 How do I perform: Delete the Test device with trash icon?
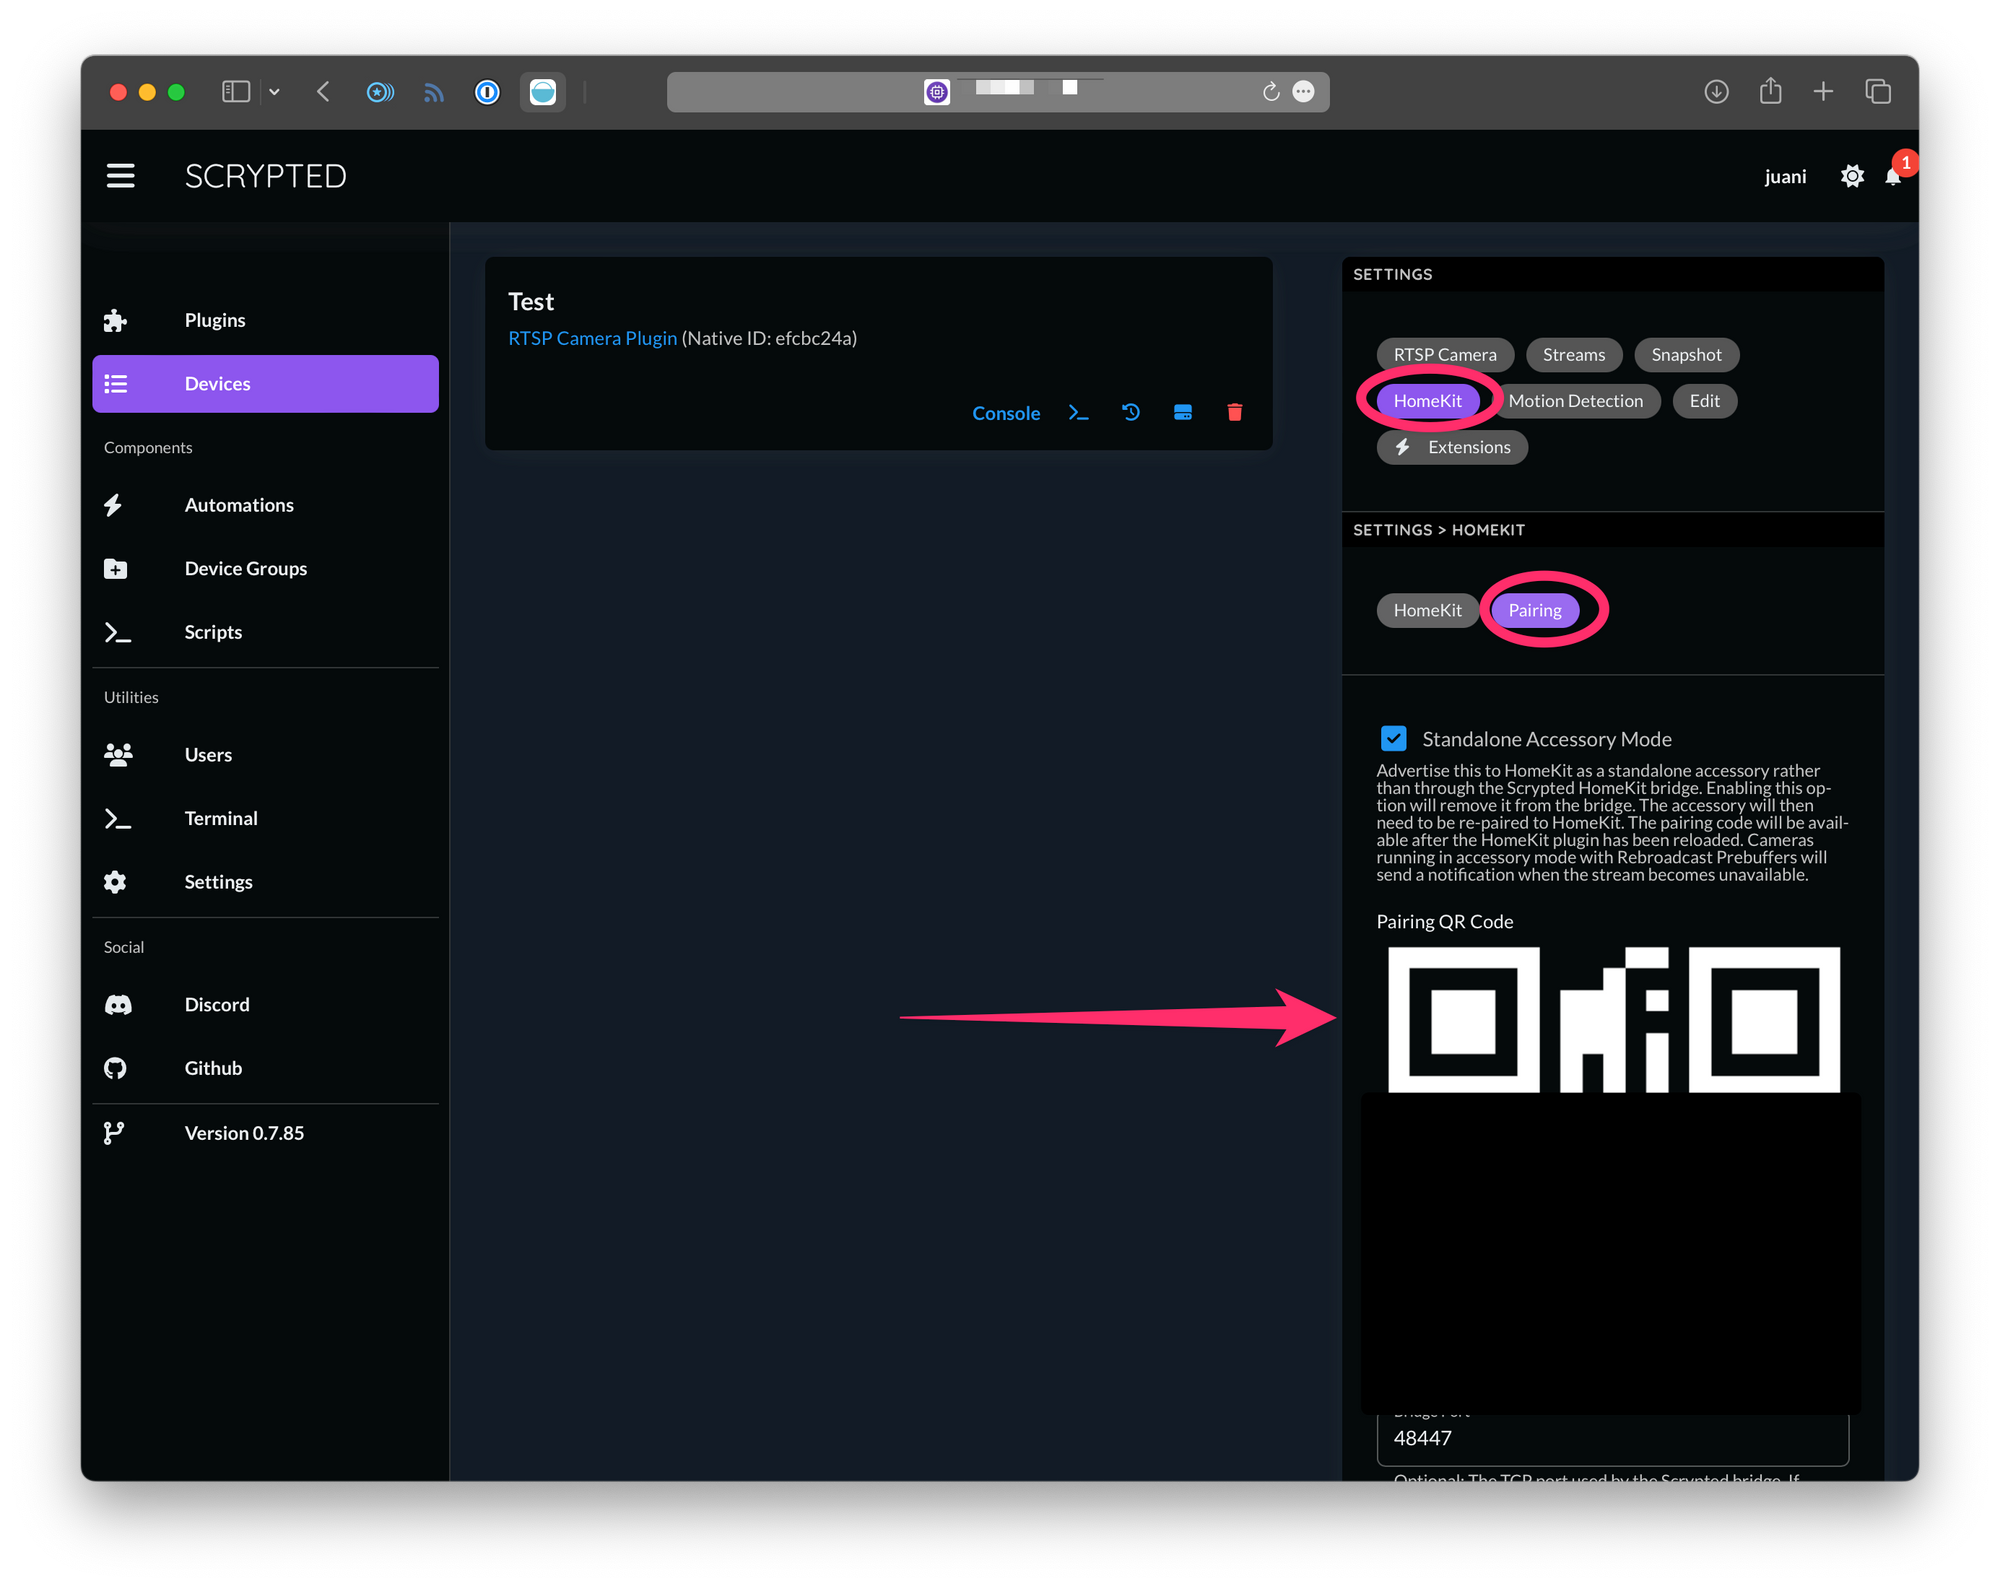pos(1235,412)
